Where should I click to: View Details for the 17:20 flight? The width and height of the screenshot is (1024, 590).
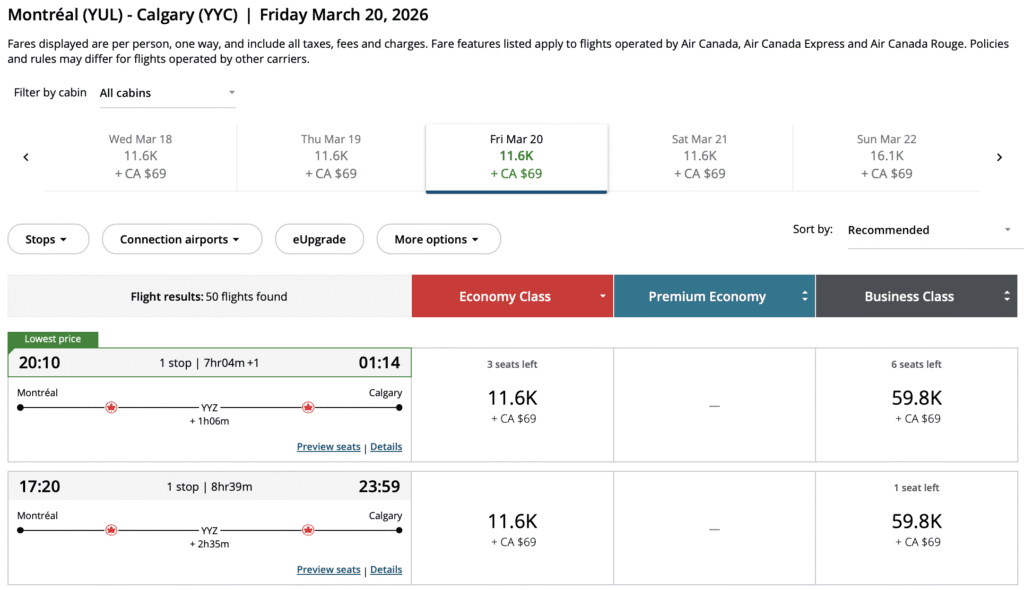[386, 570]
